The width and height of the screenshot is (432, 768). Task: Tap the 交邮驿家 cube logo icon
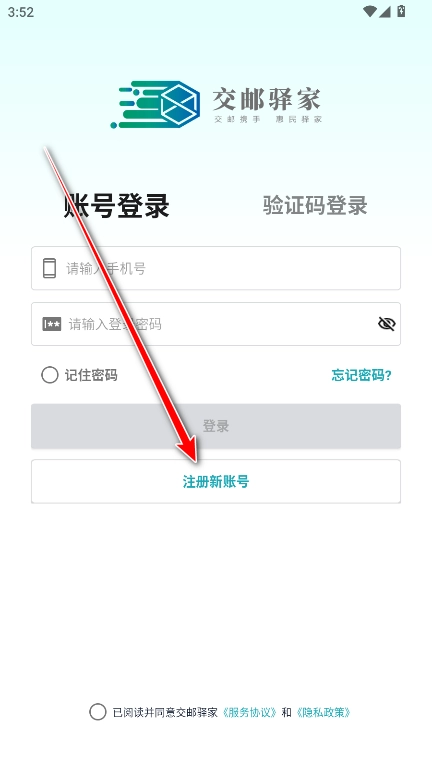pos(156,104)
